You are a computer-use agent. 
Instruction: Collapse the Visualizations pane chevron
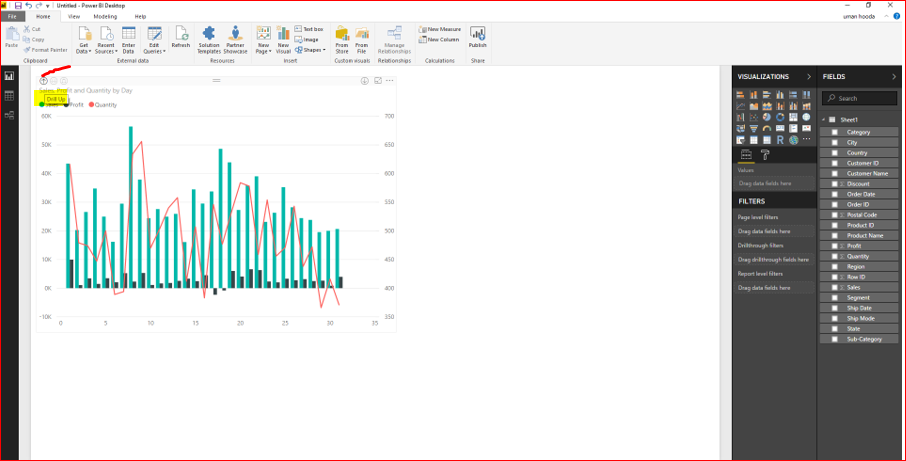click(x=808, y=76)
